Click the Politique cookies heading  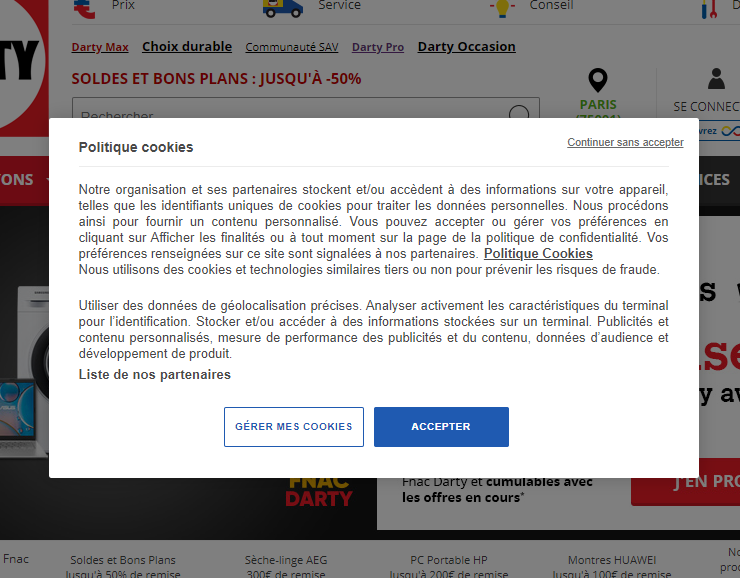pos(136,147)
